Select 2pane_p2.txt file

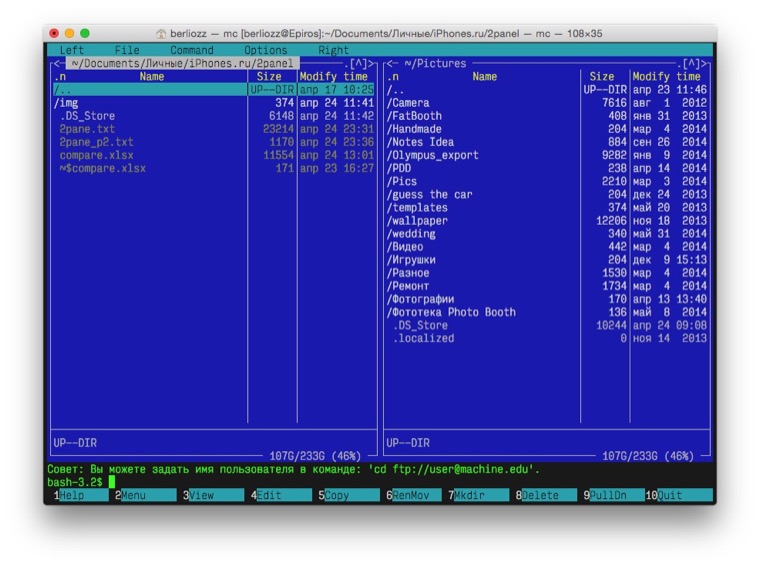tap(214, 142)
